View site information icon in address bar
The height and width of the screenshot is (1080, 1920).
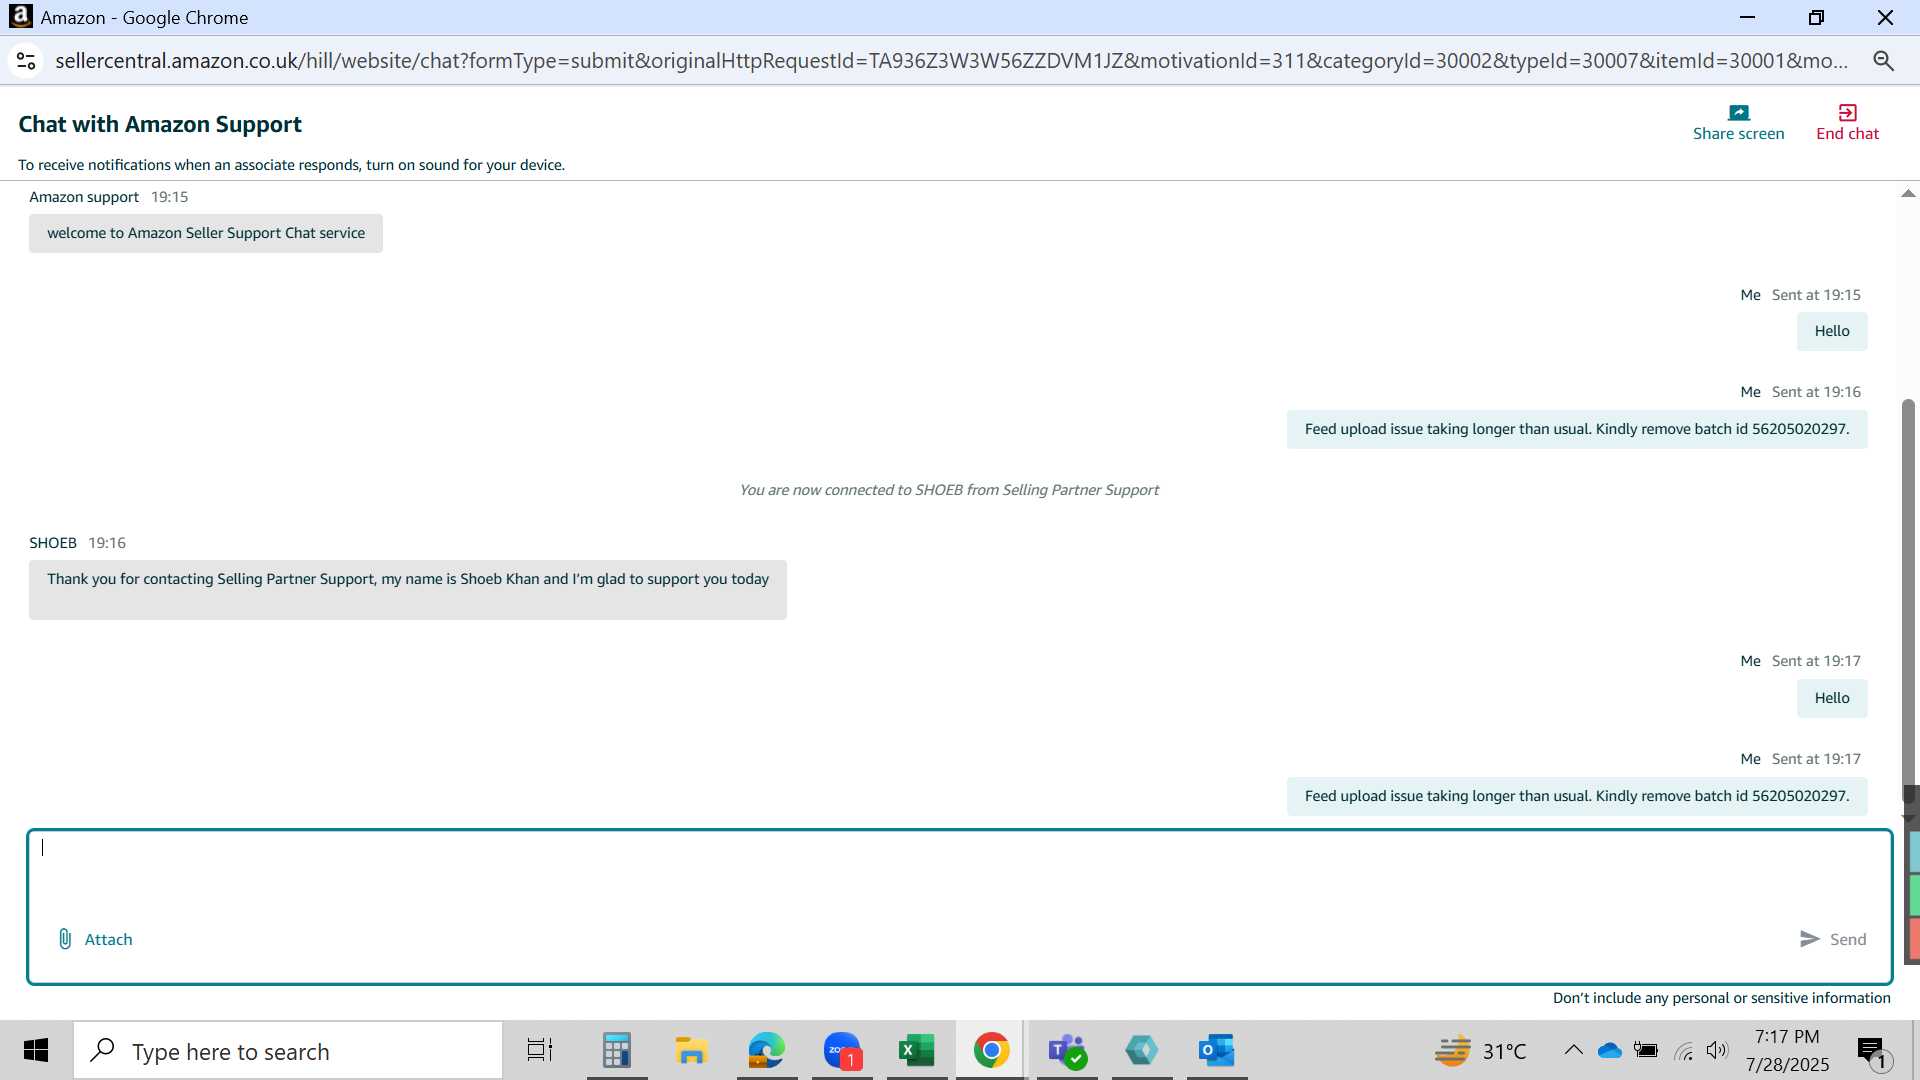26,61
